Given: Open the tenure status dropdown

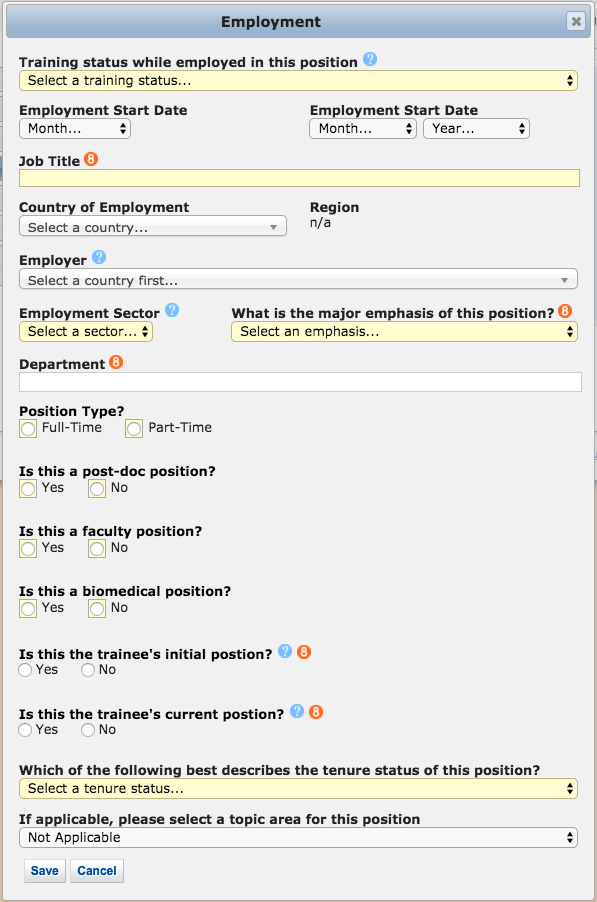Looking at the screenshot, I should pyautogui.click(x=298, y=788).
